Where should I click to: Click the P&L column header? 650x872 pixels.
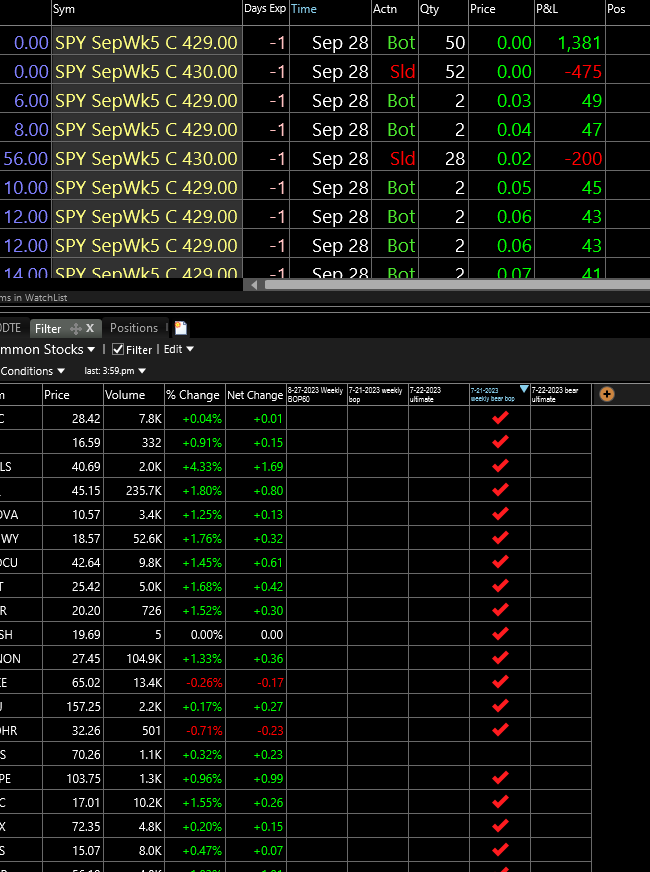point(547,9)
